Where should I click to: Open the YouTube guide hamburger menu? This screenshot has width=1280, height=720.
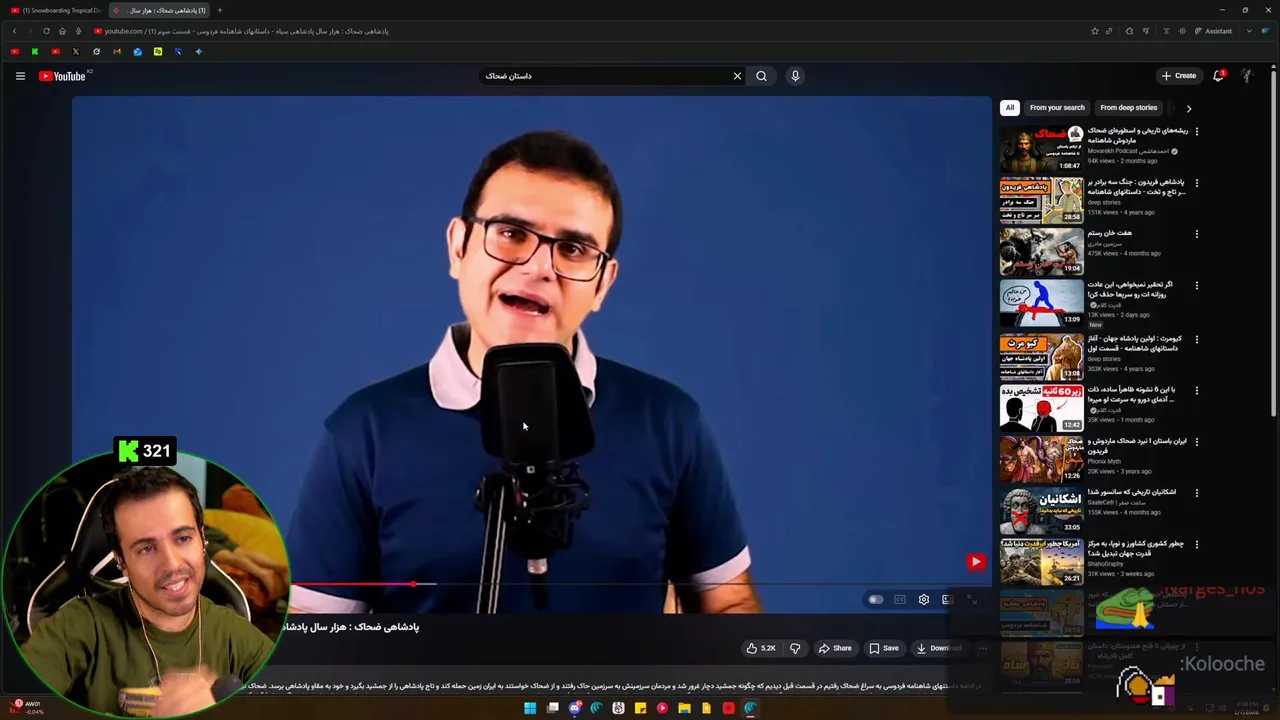pos(20,76)
